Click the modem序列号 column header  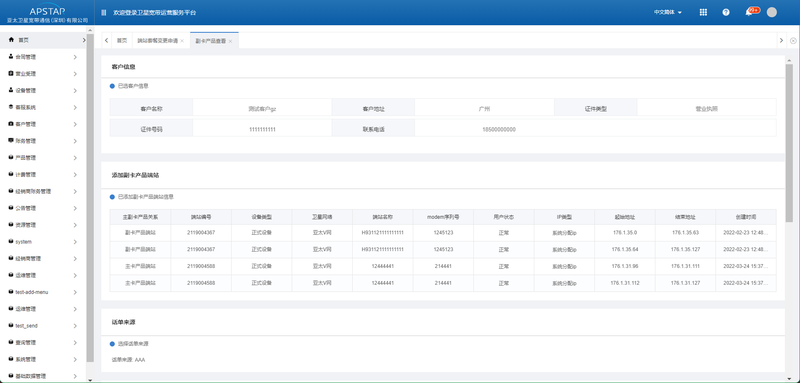(443, 217)
